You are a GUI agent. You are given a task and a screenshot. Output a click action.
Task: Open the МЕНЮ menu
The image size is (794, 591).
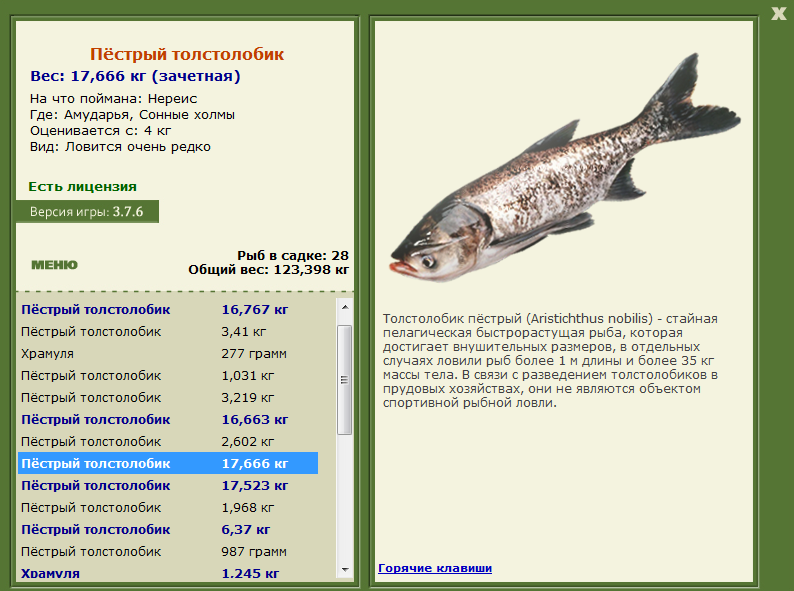point(55,265)
